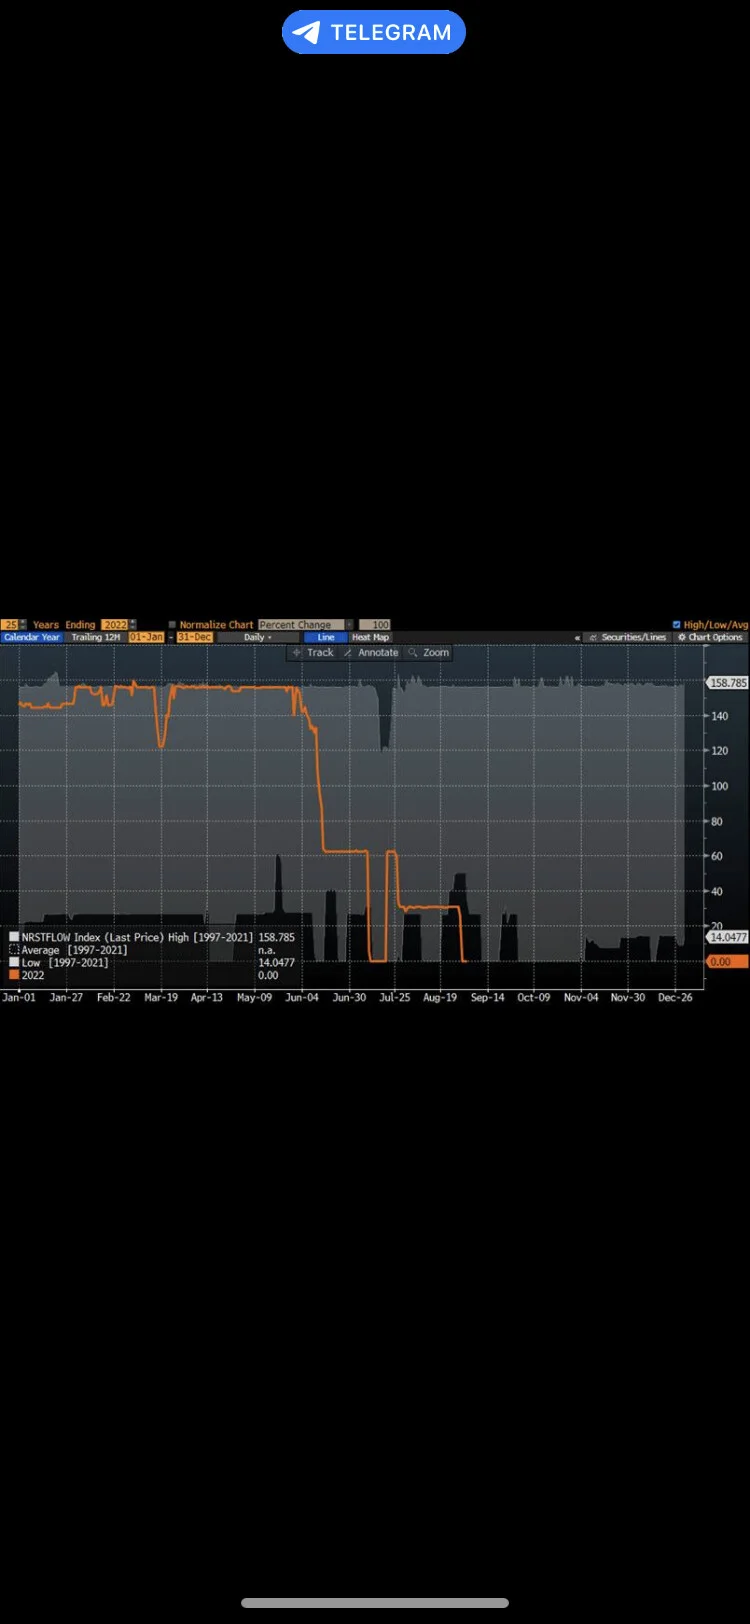Select the Calendar Year tab
Screen dimensions: 750x1624
click(32, 637)
